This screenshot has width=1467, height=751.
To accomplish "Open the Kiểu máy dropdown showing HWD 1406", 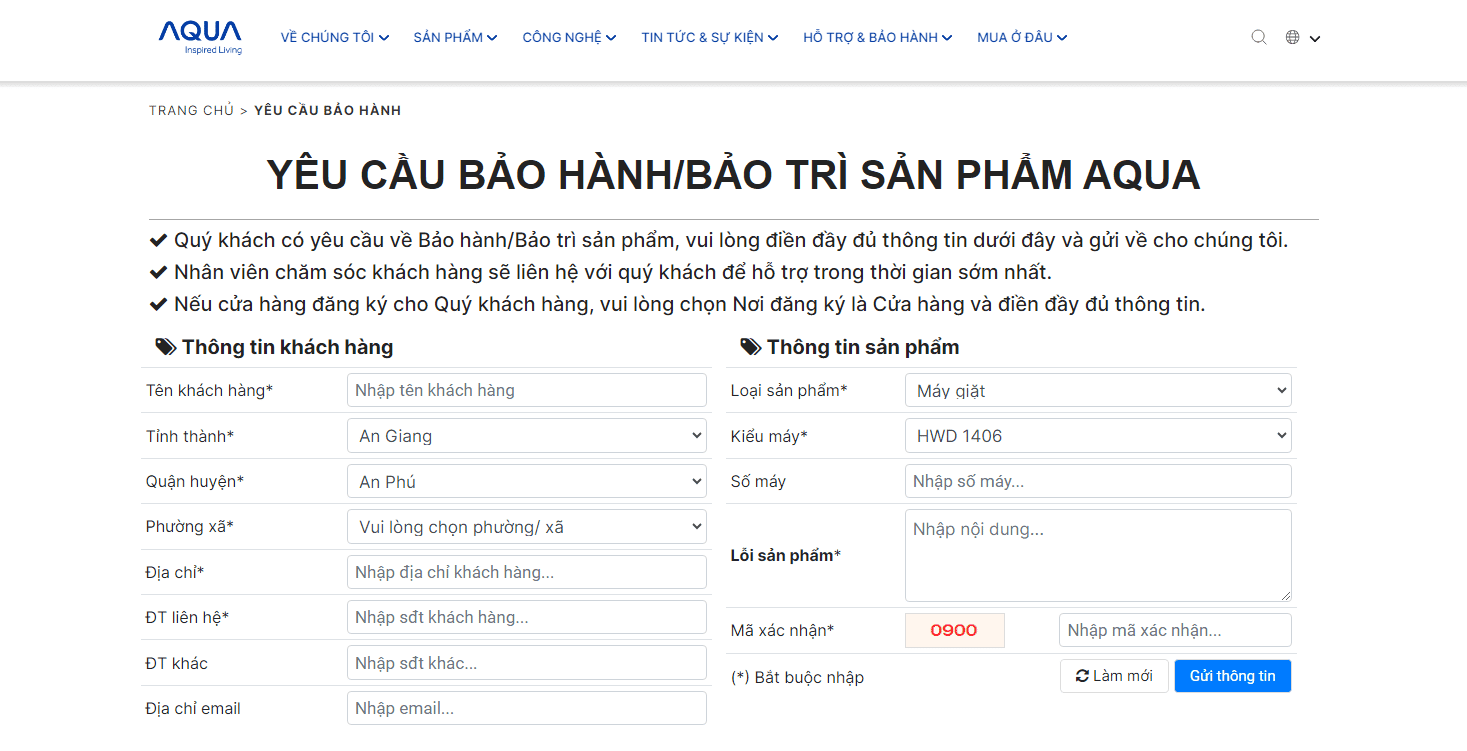I will 1097,435.
